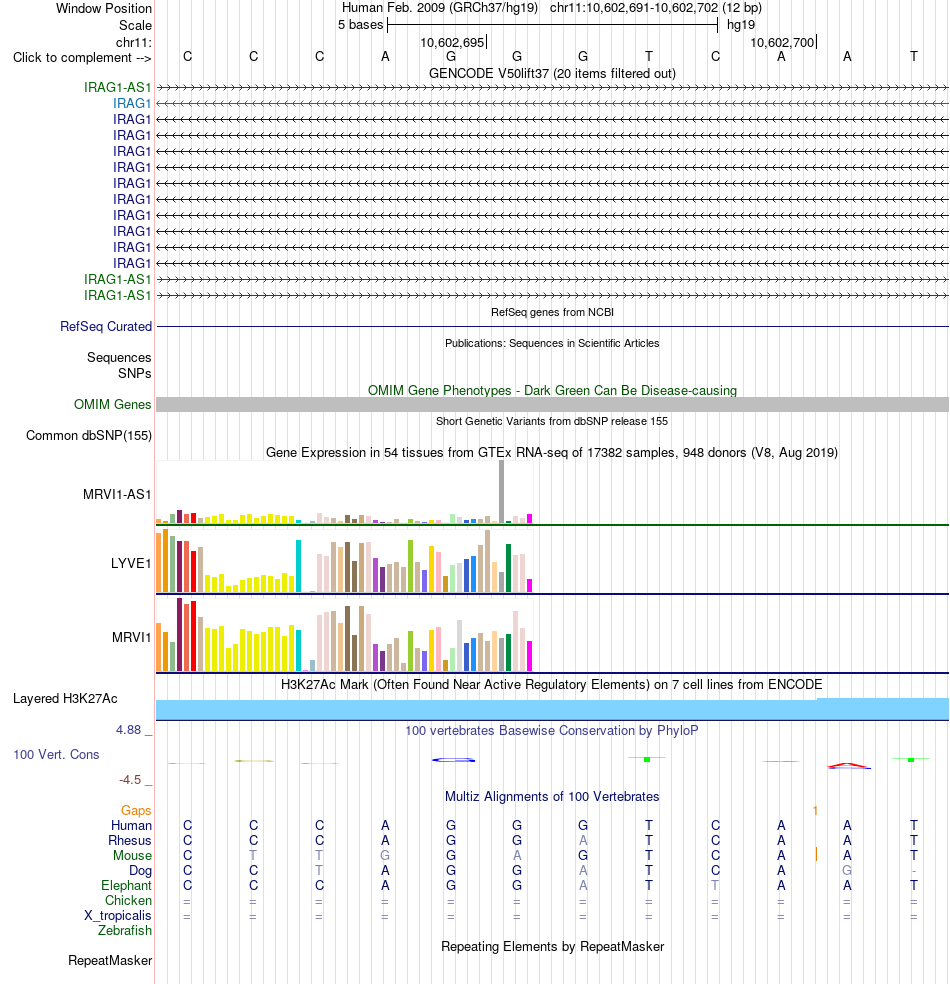950x984 pixels.
Task: Click the magenta bar in the MRVI1 chart
Action: 530,656
